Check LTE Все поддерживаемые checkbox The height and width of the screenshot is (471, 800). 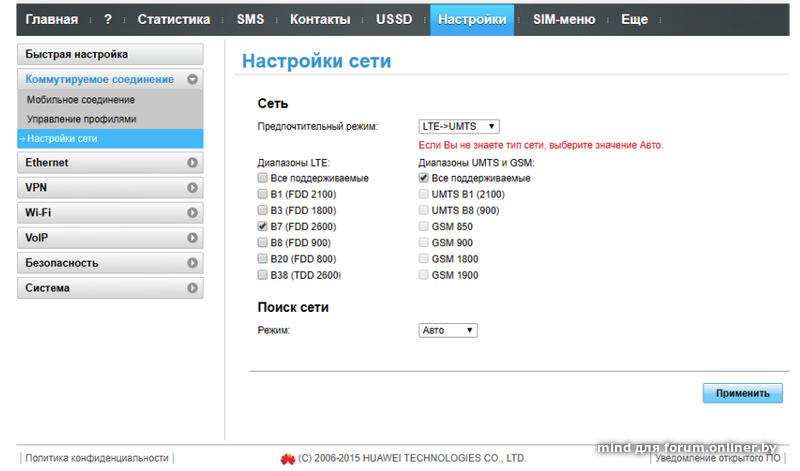click(262, 178)
